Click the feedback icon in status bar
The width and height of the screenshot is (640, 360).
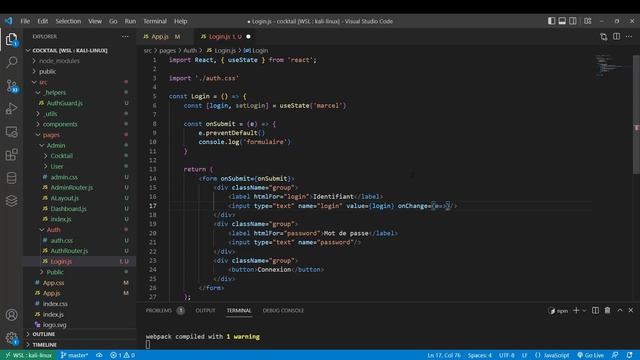615,355
